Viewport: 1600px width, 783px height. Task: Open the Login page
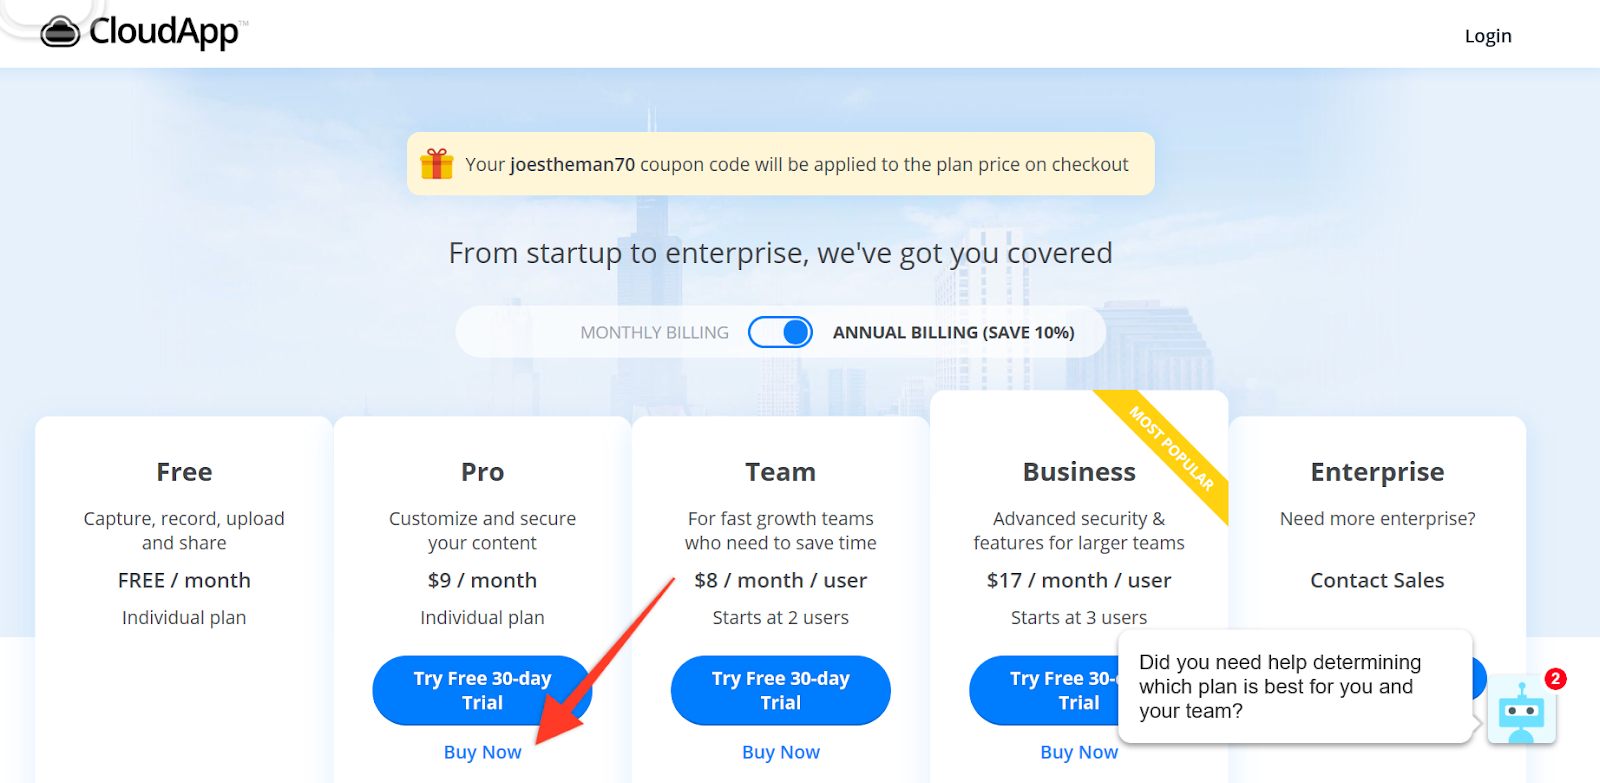pyautogui.click(x=1488, y=36)
